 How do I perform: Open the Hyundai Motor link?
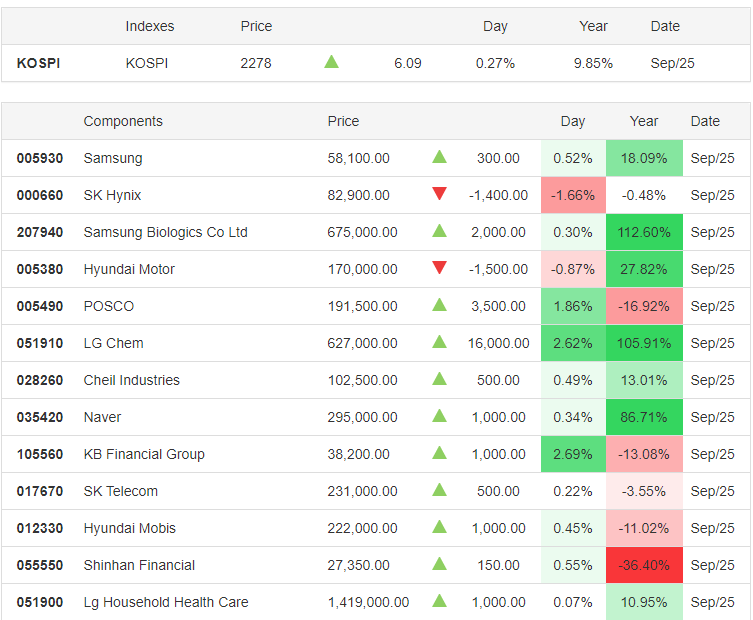(129, 269)
